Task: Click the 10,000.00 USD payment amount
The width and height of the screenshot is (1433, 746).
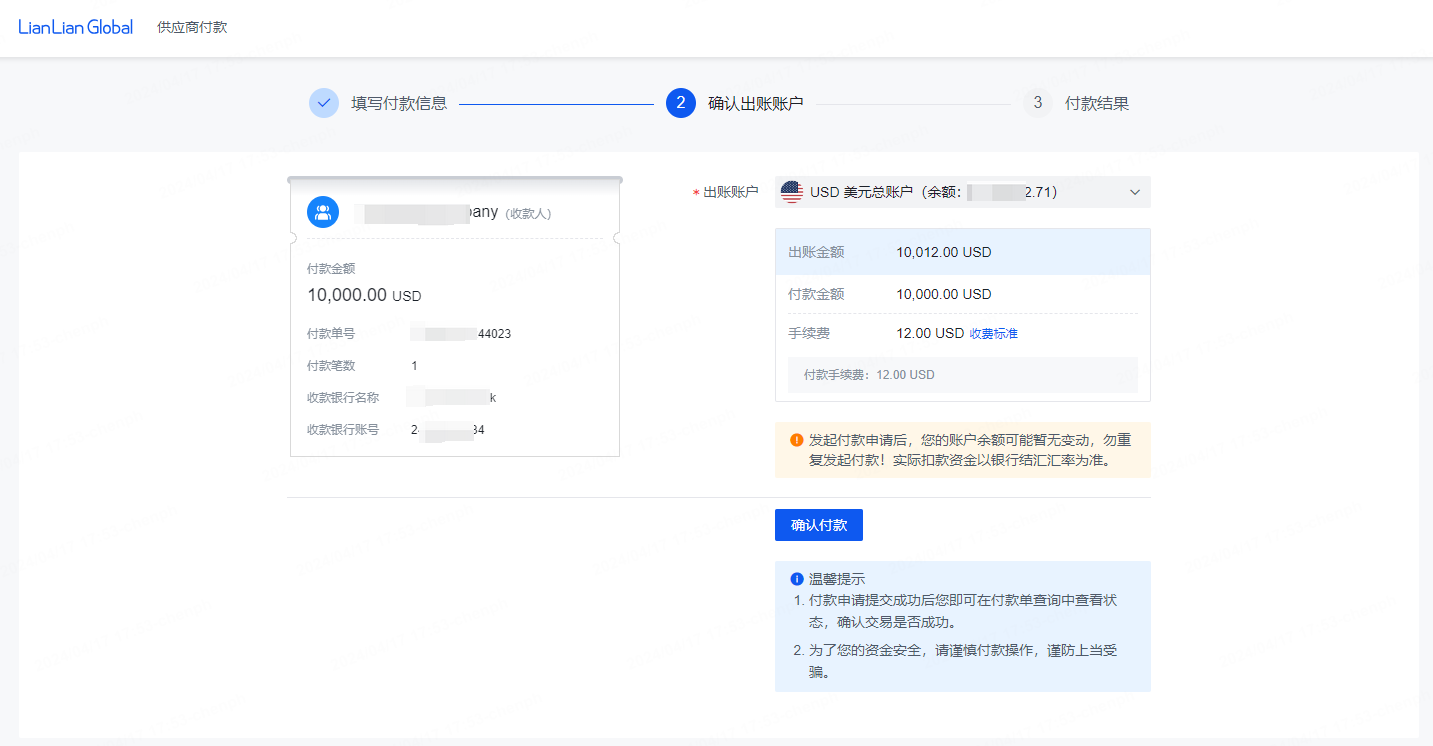Action: [x=364, y=295]
